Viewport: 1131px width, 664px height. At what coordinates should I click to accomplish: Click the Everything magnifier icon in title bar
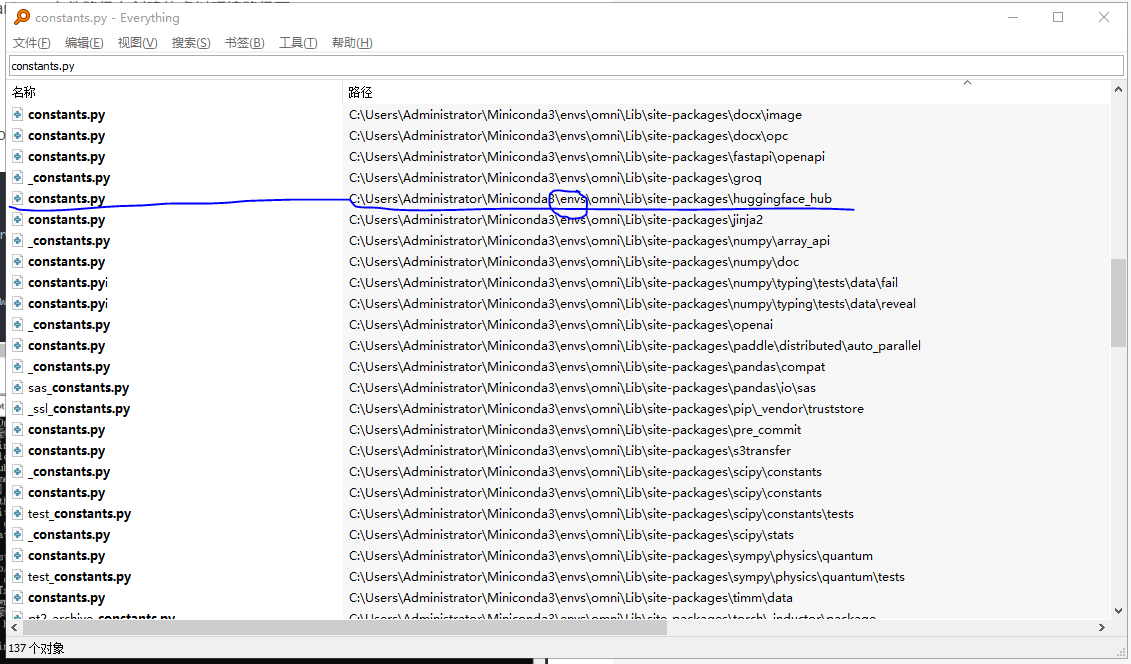click(x=22, y=17)
